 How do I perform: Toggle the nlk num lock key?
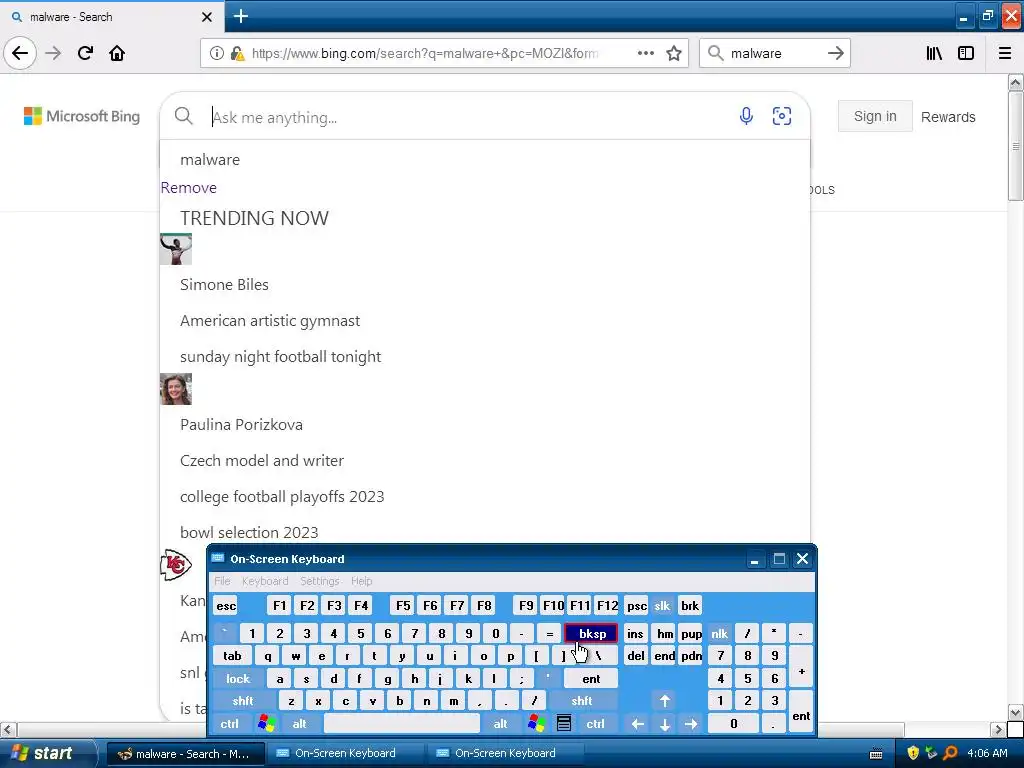point(720,633)
